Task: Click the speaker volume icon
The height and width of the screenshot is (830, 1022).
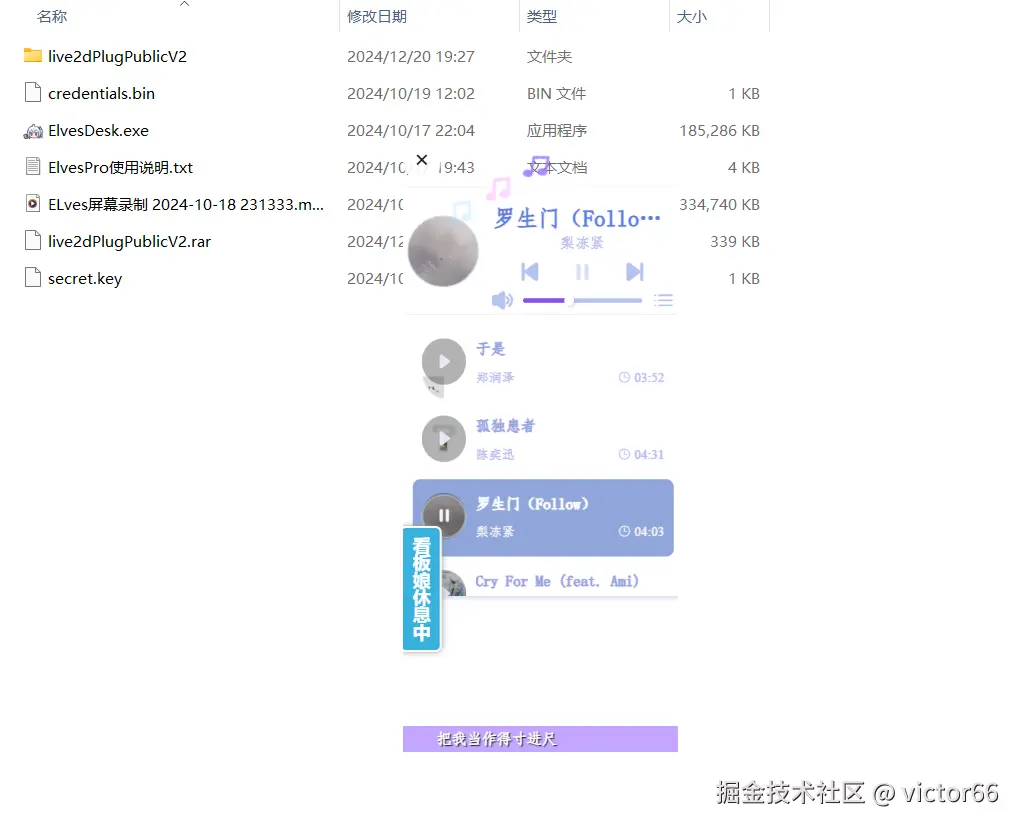Action: tap(502, 299)
